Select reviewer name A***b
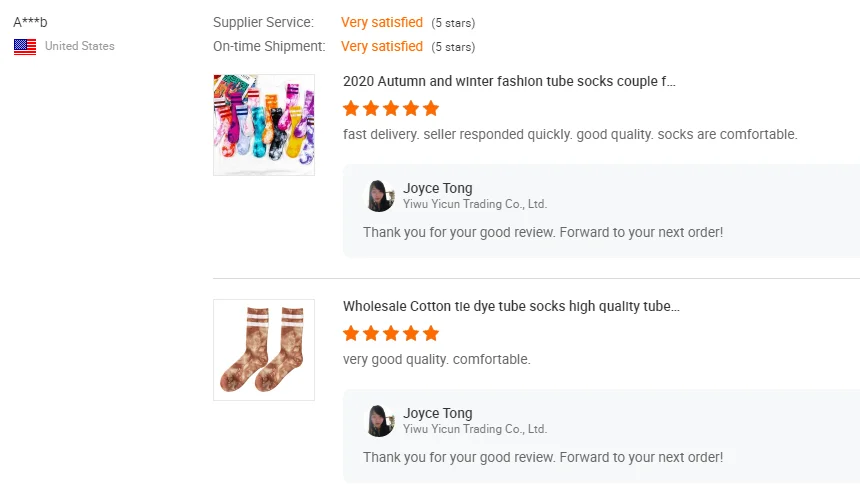Viewport: 860px width, 489px height. (32, 23)
